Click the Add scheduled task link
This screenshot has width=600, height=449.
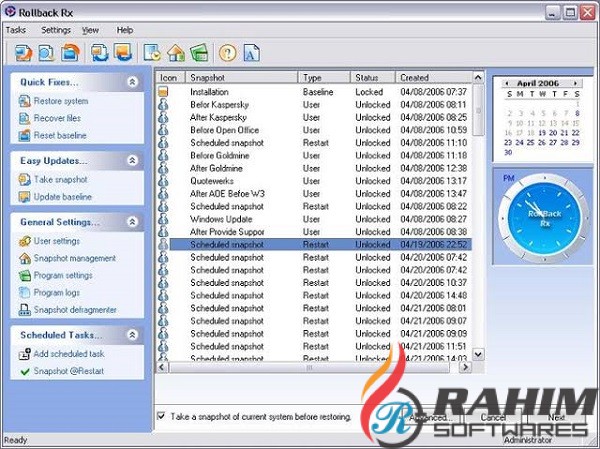click(69, 354)
